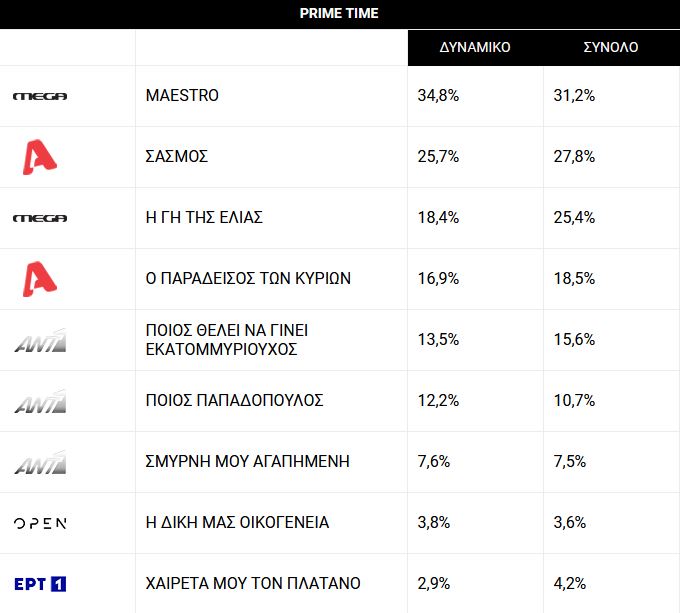Click the ΣΑΣΜΟΣ program title
This screenshot has height=613, width=682.
tap(177, 157)
